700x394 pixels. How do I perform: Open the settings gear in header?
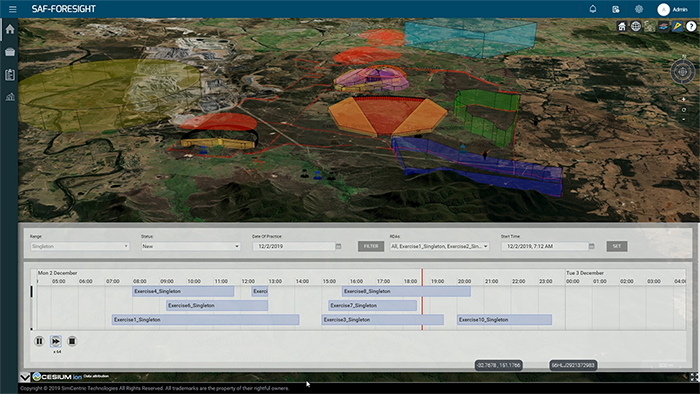[639, 9]
